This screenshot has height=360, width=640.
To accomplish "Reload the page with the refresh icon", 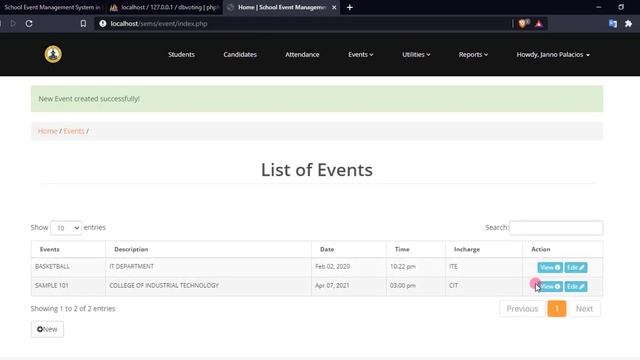I will click(29, 24).
